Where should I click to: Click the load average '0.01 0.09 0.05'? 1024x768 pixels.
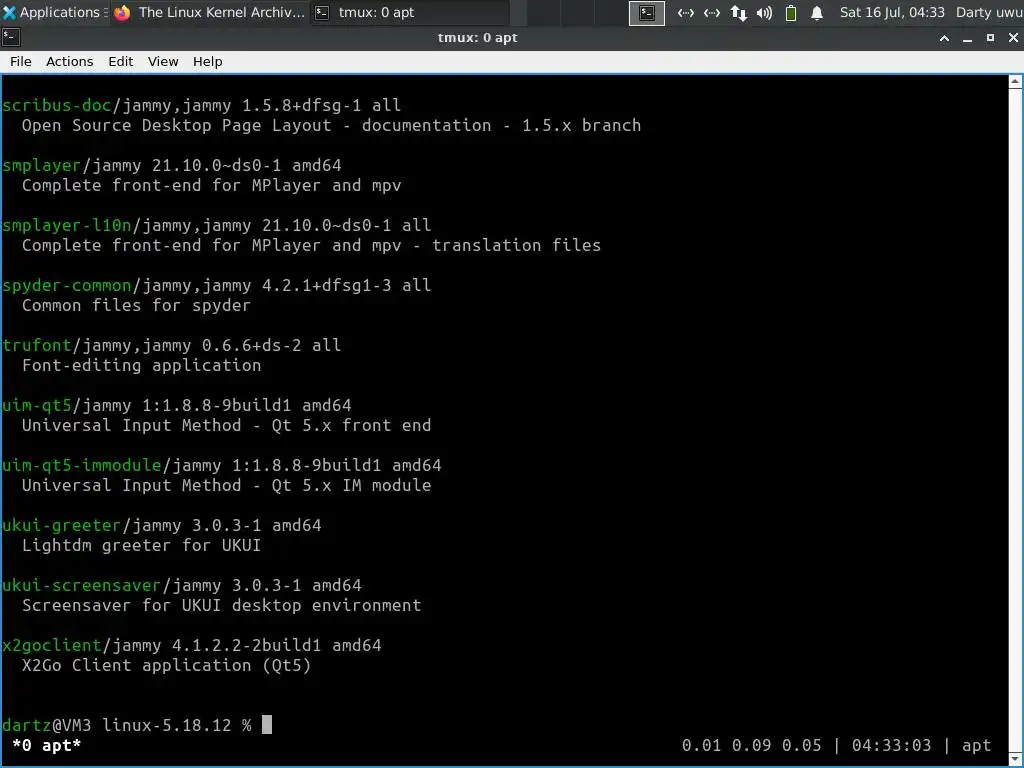752,746
